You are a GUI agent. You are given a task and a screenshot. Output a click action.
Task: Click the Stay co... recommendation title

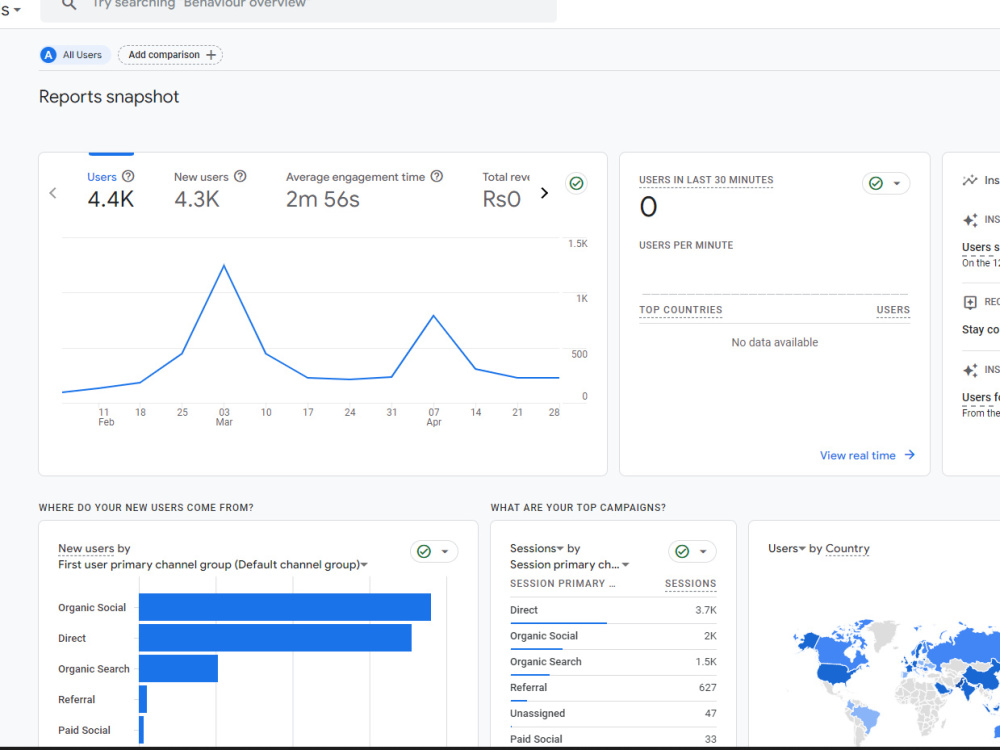[x=981, y=330]
